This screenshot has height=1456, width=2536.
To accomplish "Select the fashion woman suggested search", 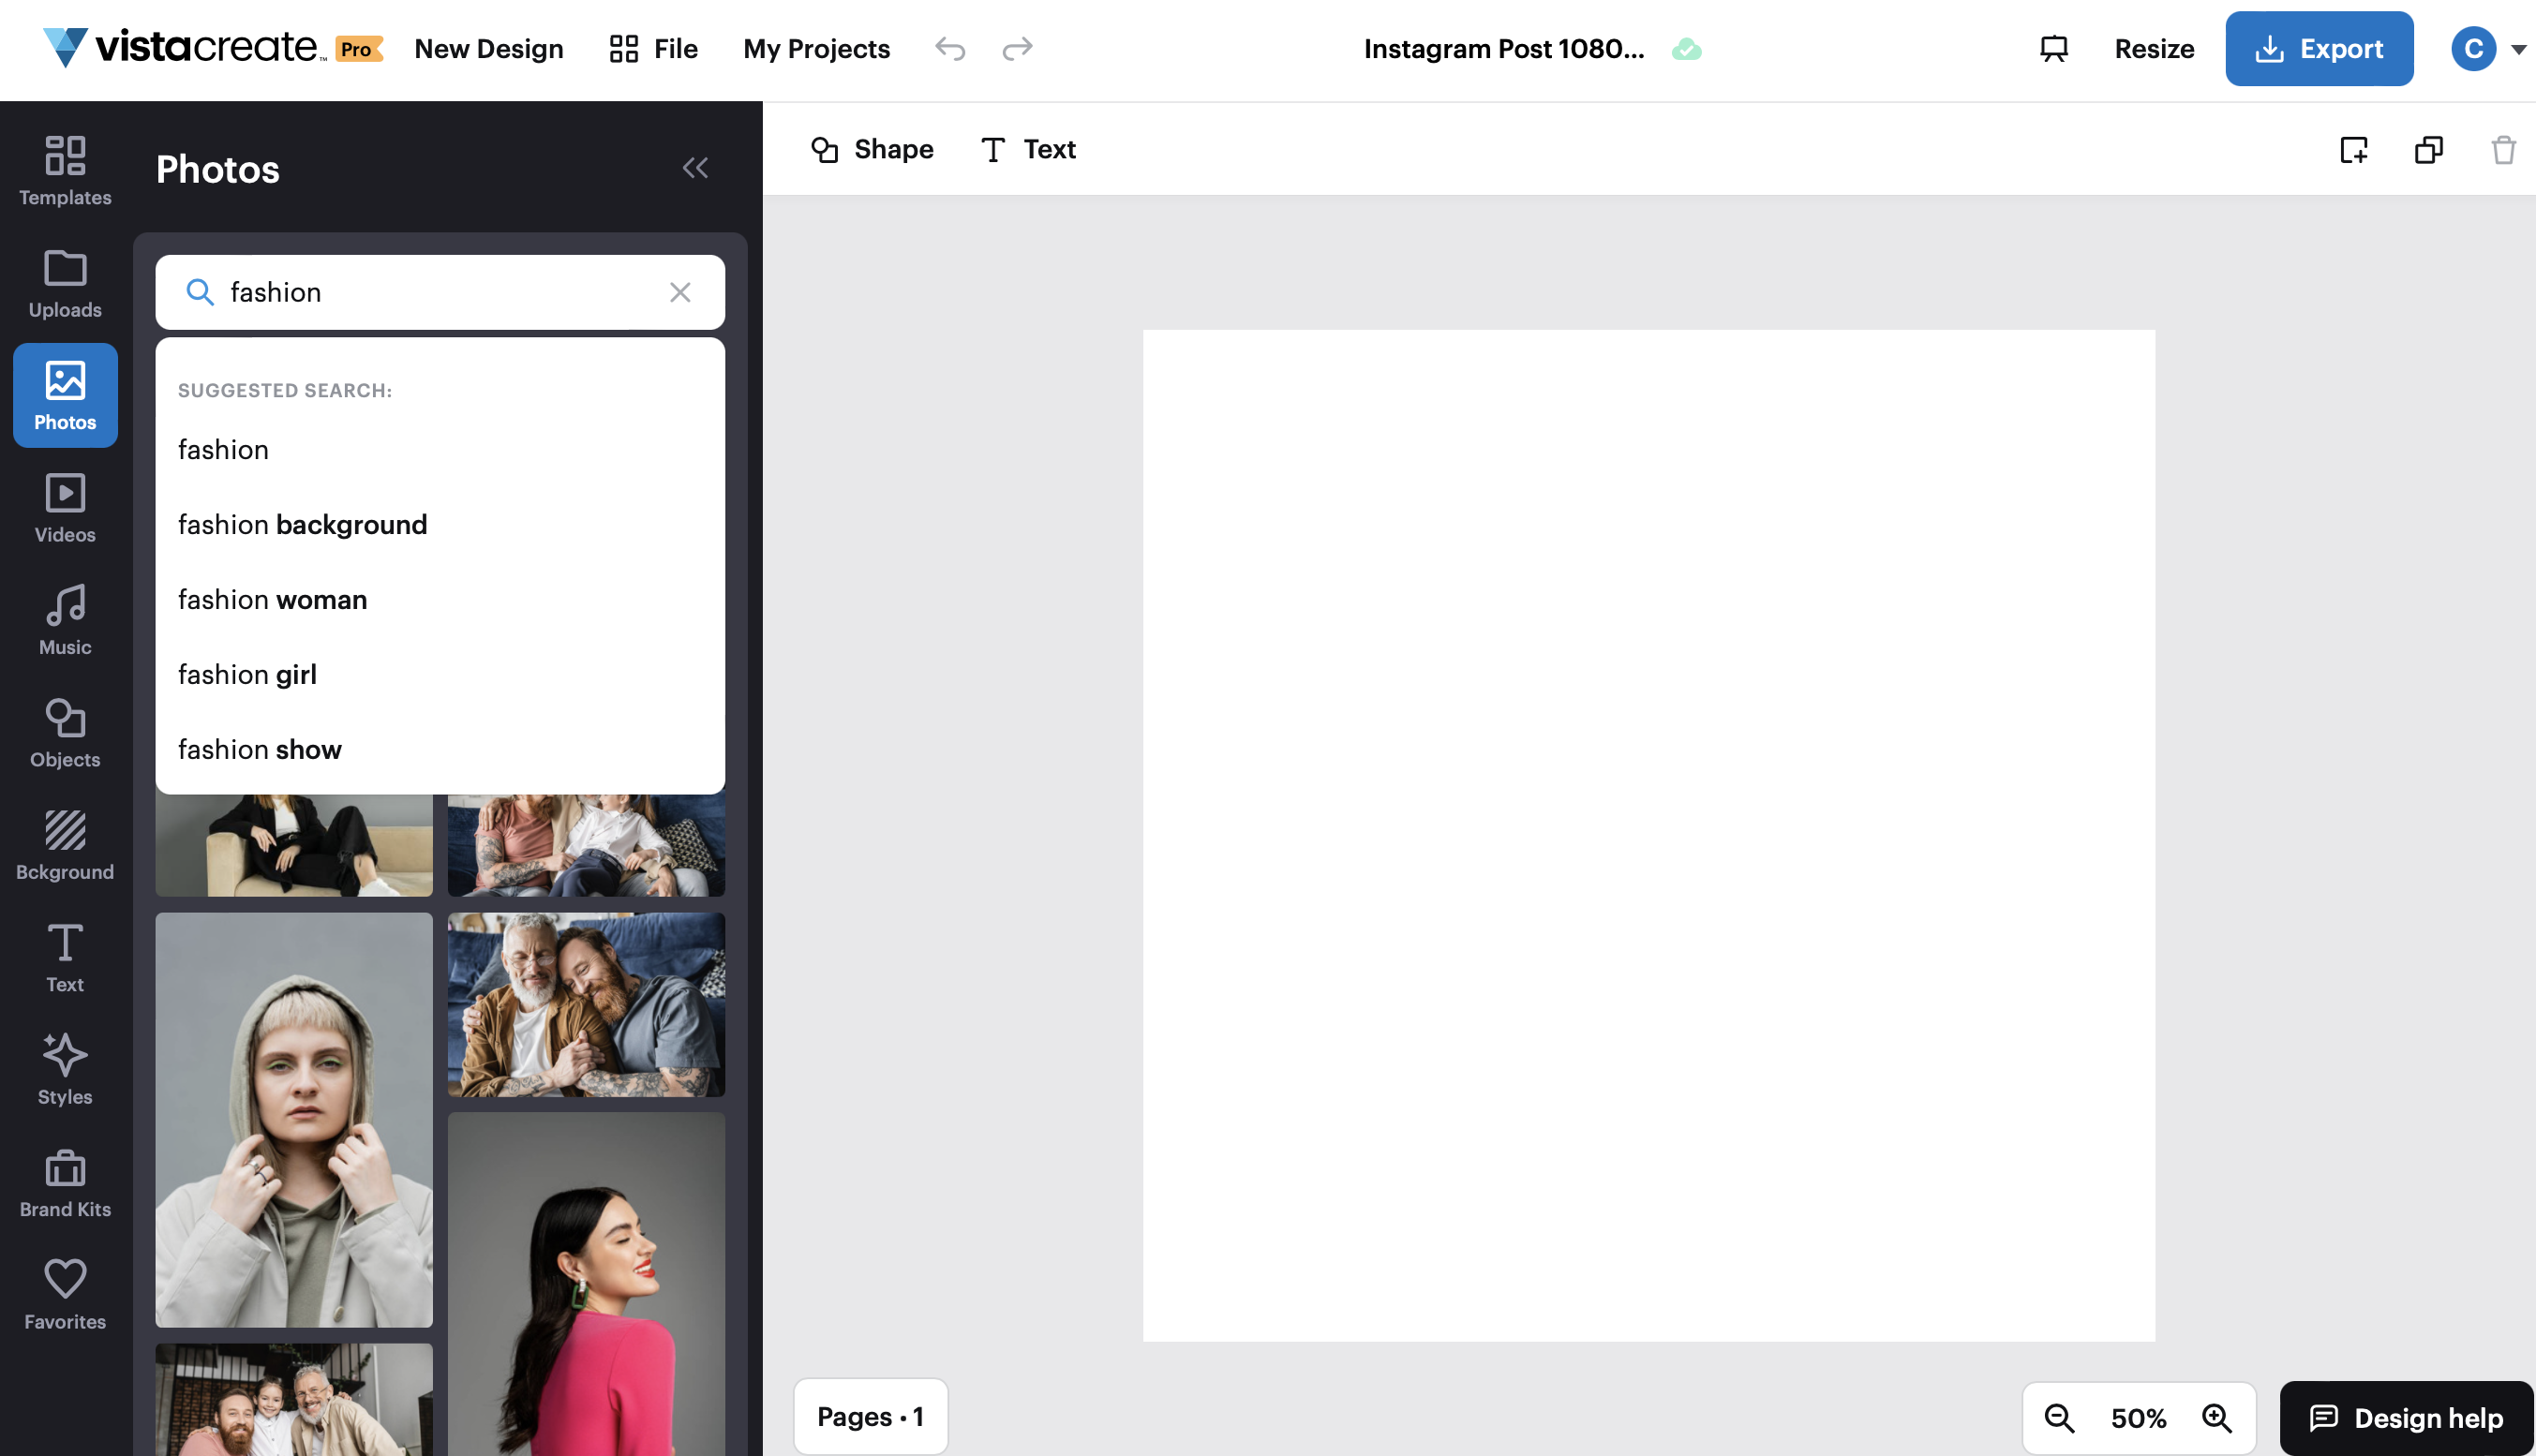I will tap(272, 600).
